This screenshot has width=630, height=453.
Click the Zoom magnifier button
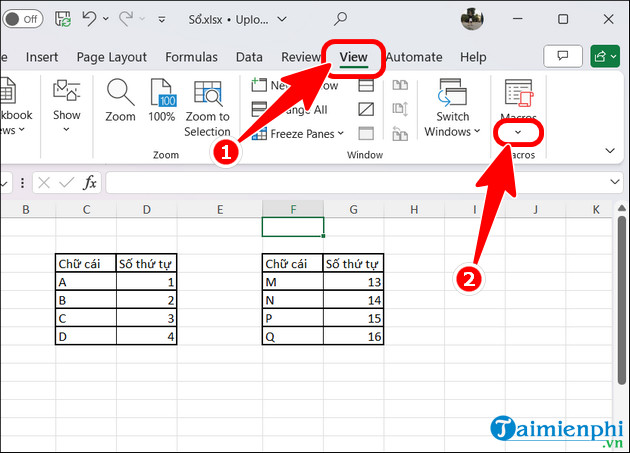pos(120,100)
